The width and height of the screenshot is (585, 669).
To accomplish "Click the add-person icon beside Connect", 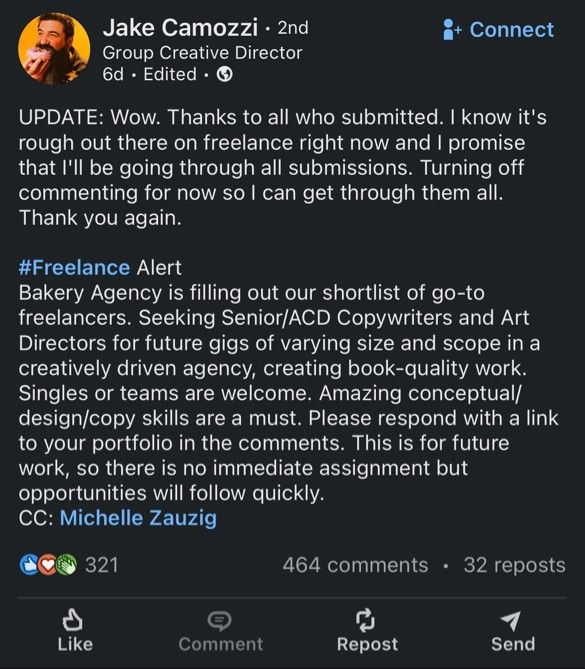I will point(452,29).
